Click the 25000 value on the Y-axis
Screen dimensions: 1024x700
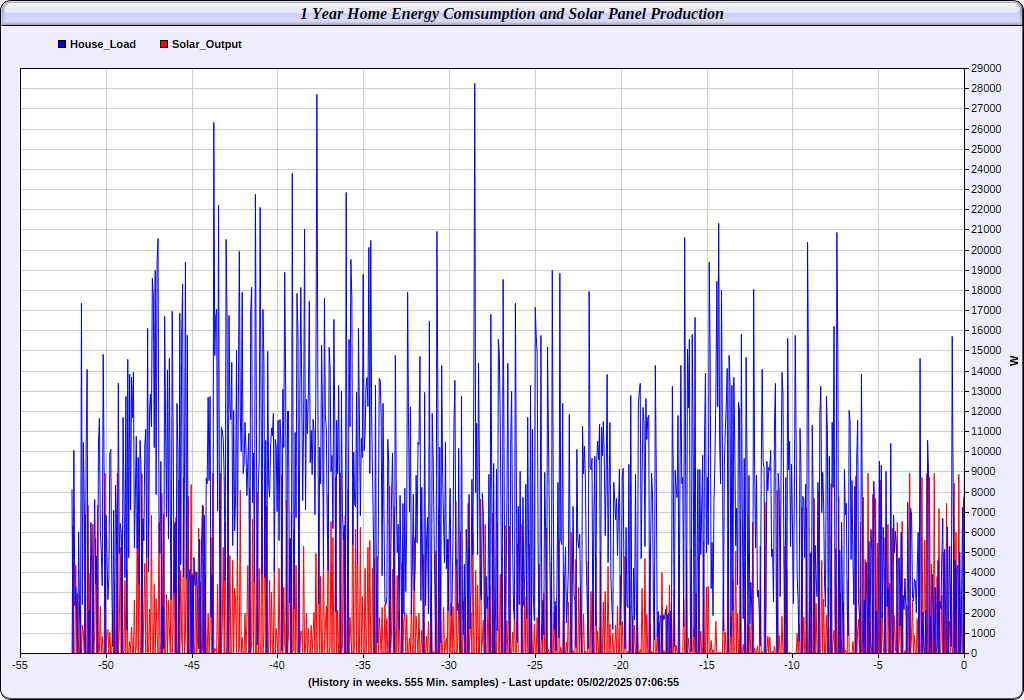click(x=985, y=150)
